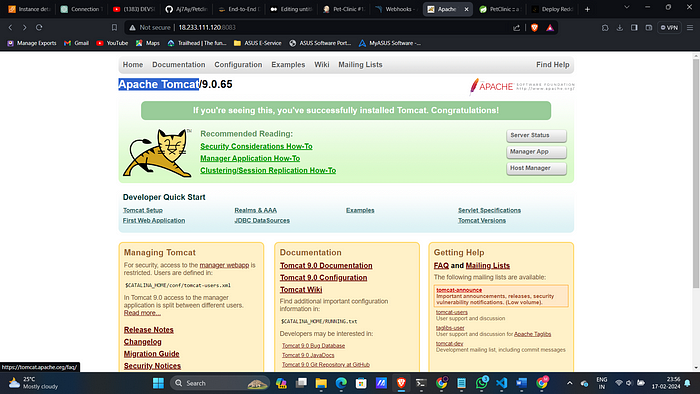
Task: Click the Manager App button
Action: (536, 152)
